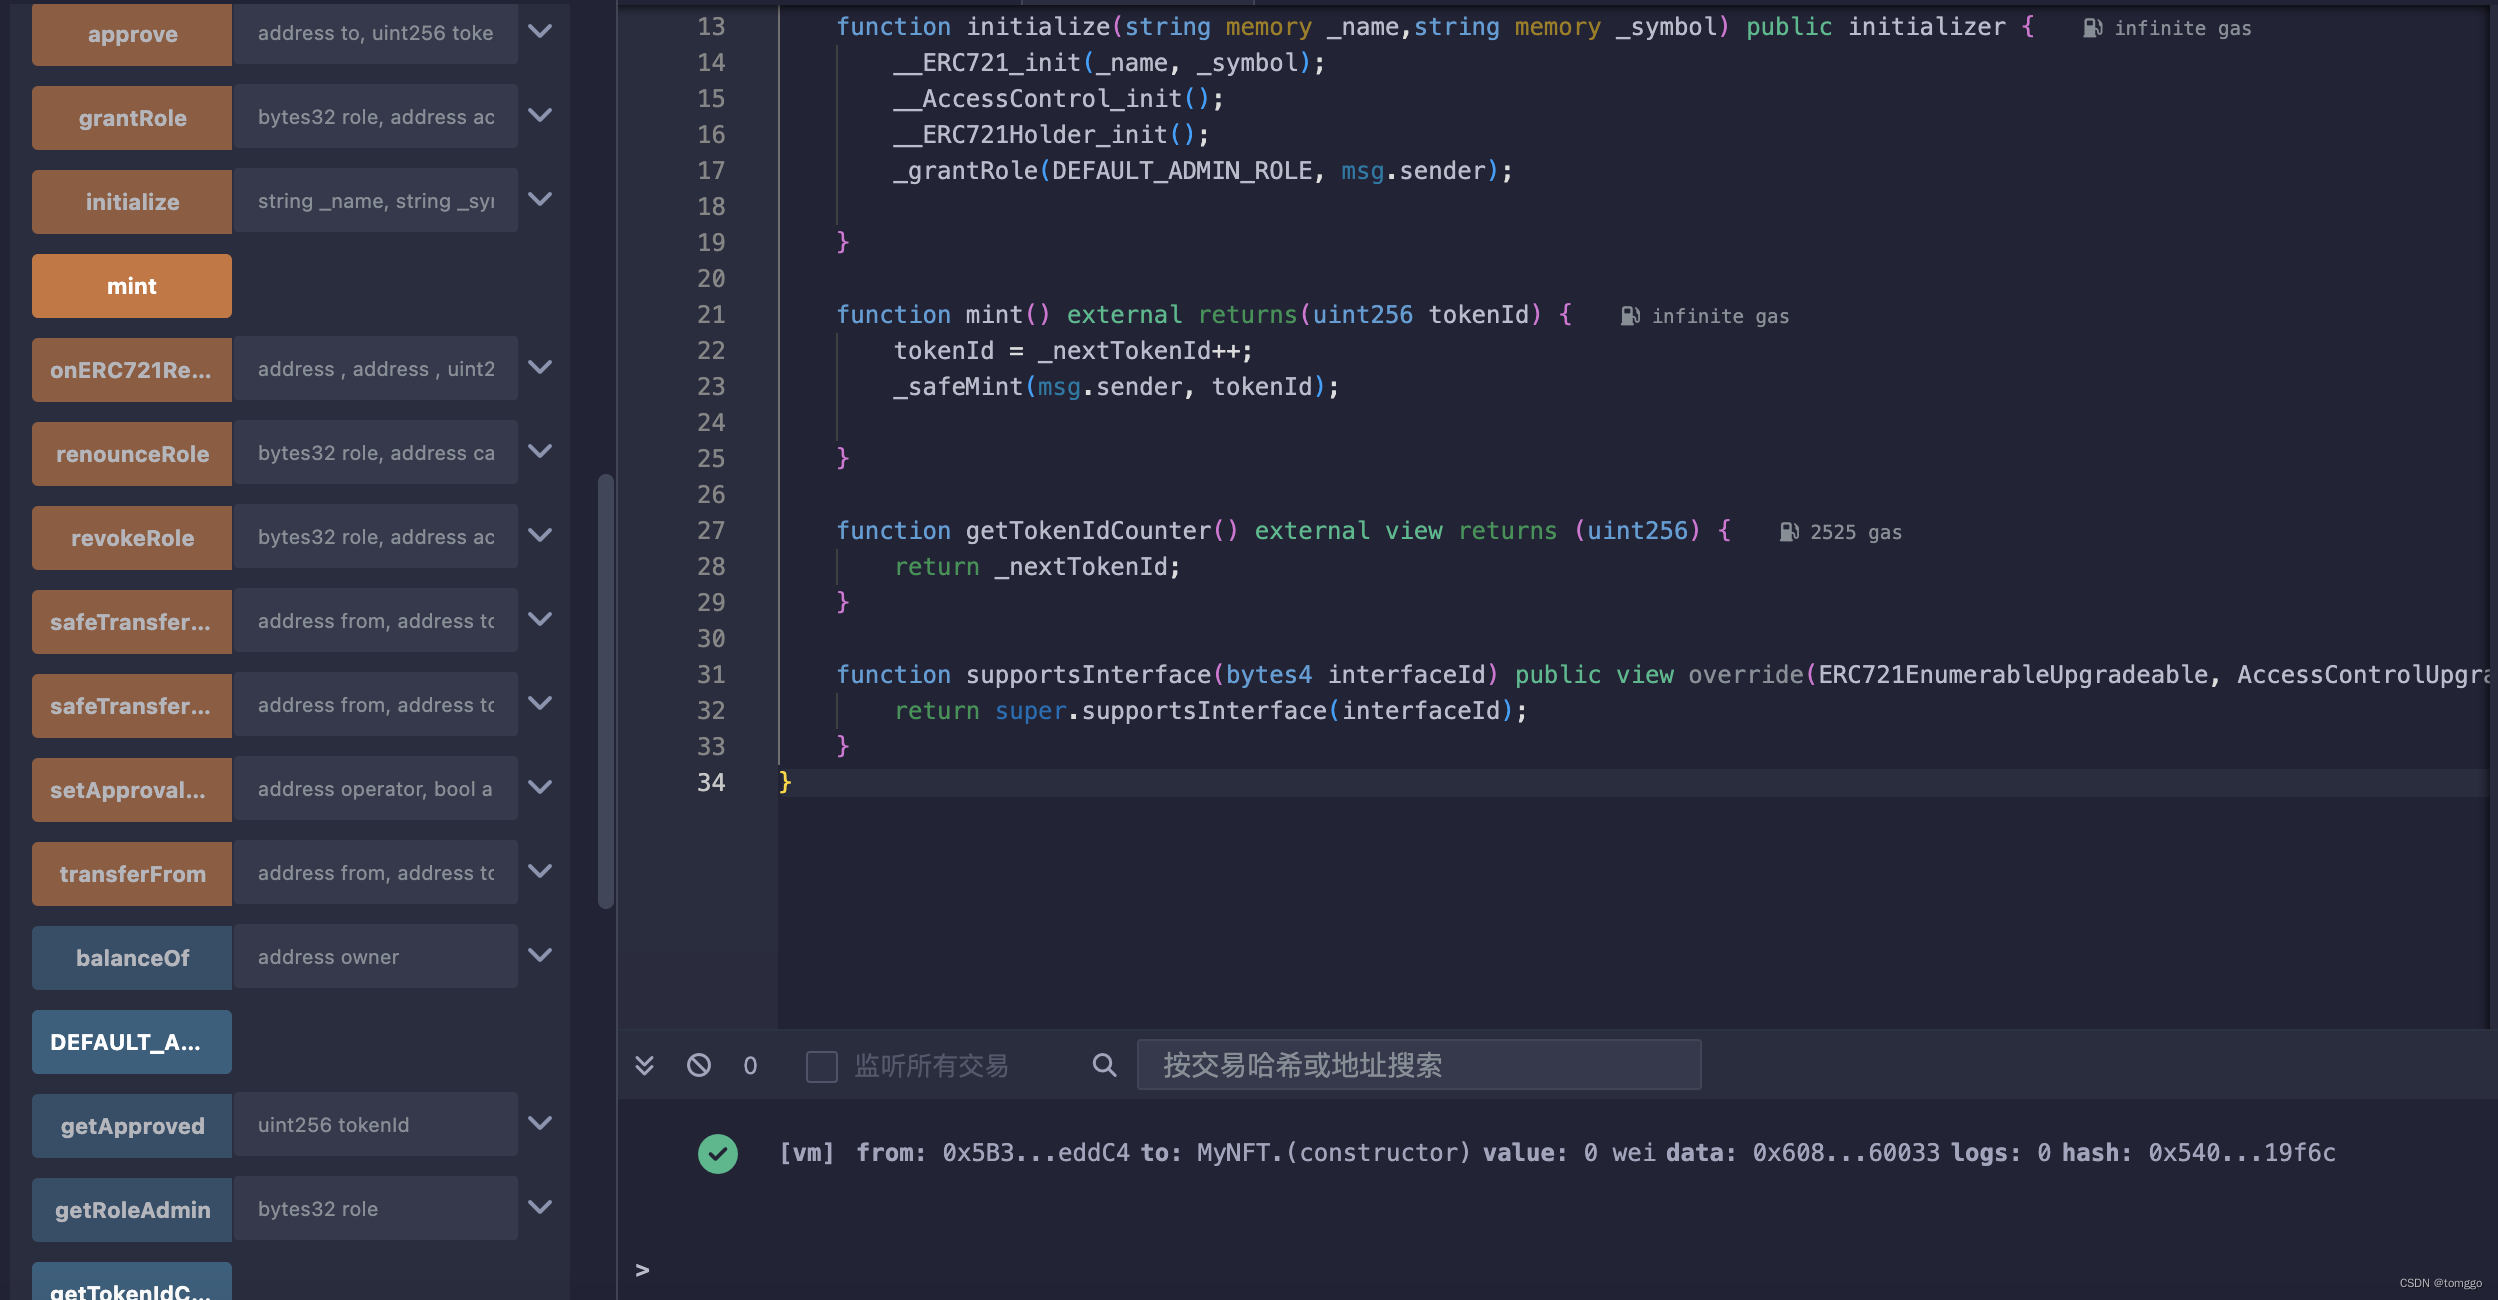
Task: Click the 2525 gas icon near getTokenIdCounter
Action: (x=1789, y=531)
